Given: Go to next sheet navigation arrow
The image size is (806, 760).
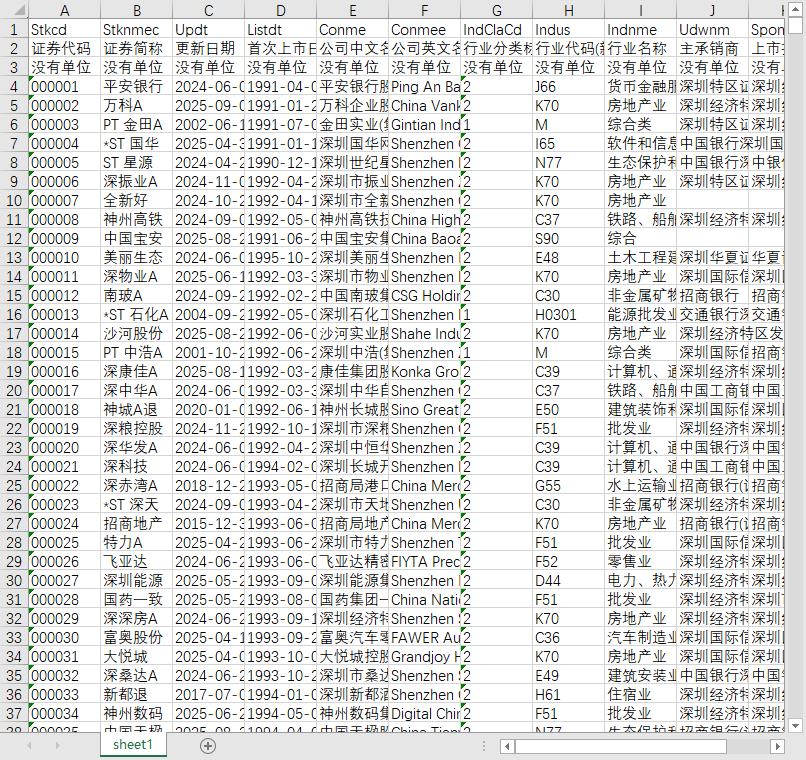Looking at the screenshot, I should [57, 745].
